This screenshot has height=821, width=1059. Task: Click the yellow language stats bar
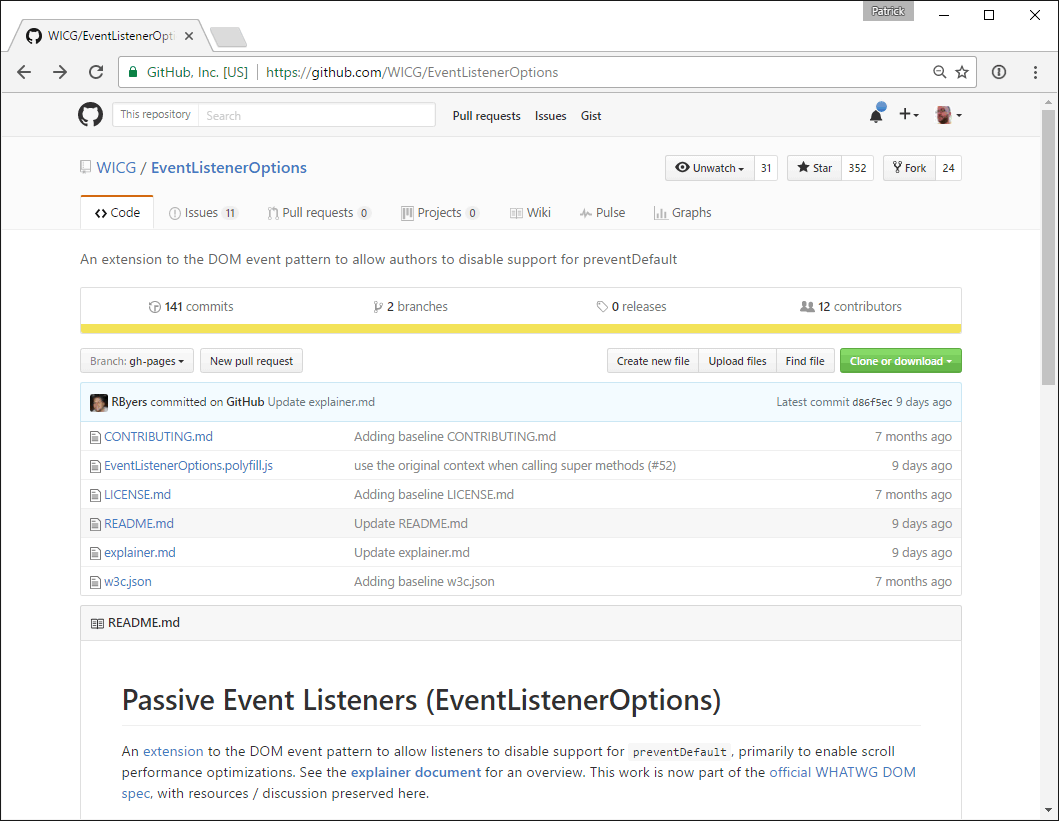coord(520,328)
